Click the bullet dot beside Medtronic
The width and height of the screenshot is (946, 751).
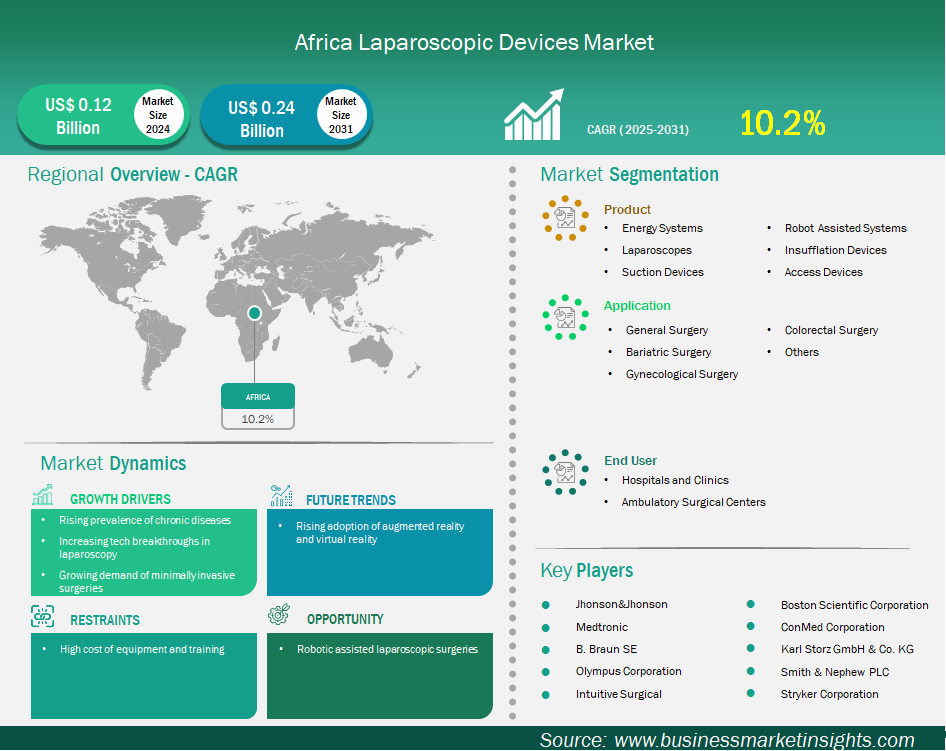coord(546,628)
